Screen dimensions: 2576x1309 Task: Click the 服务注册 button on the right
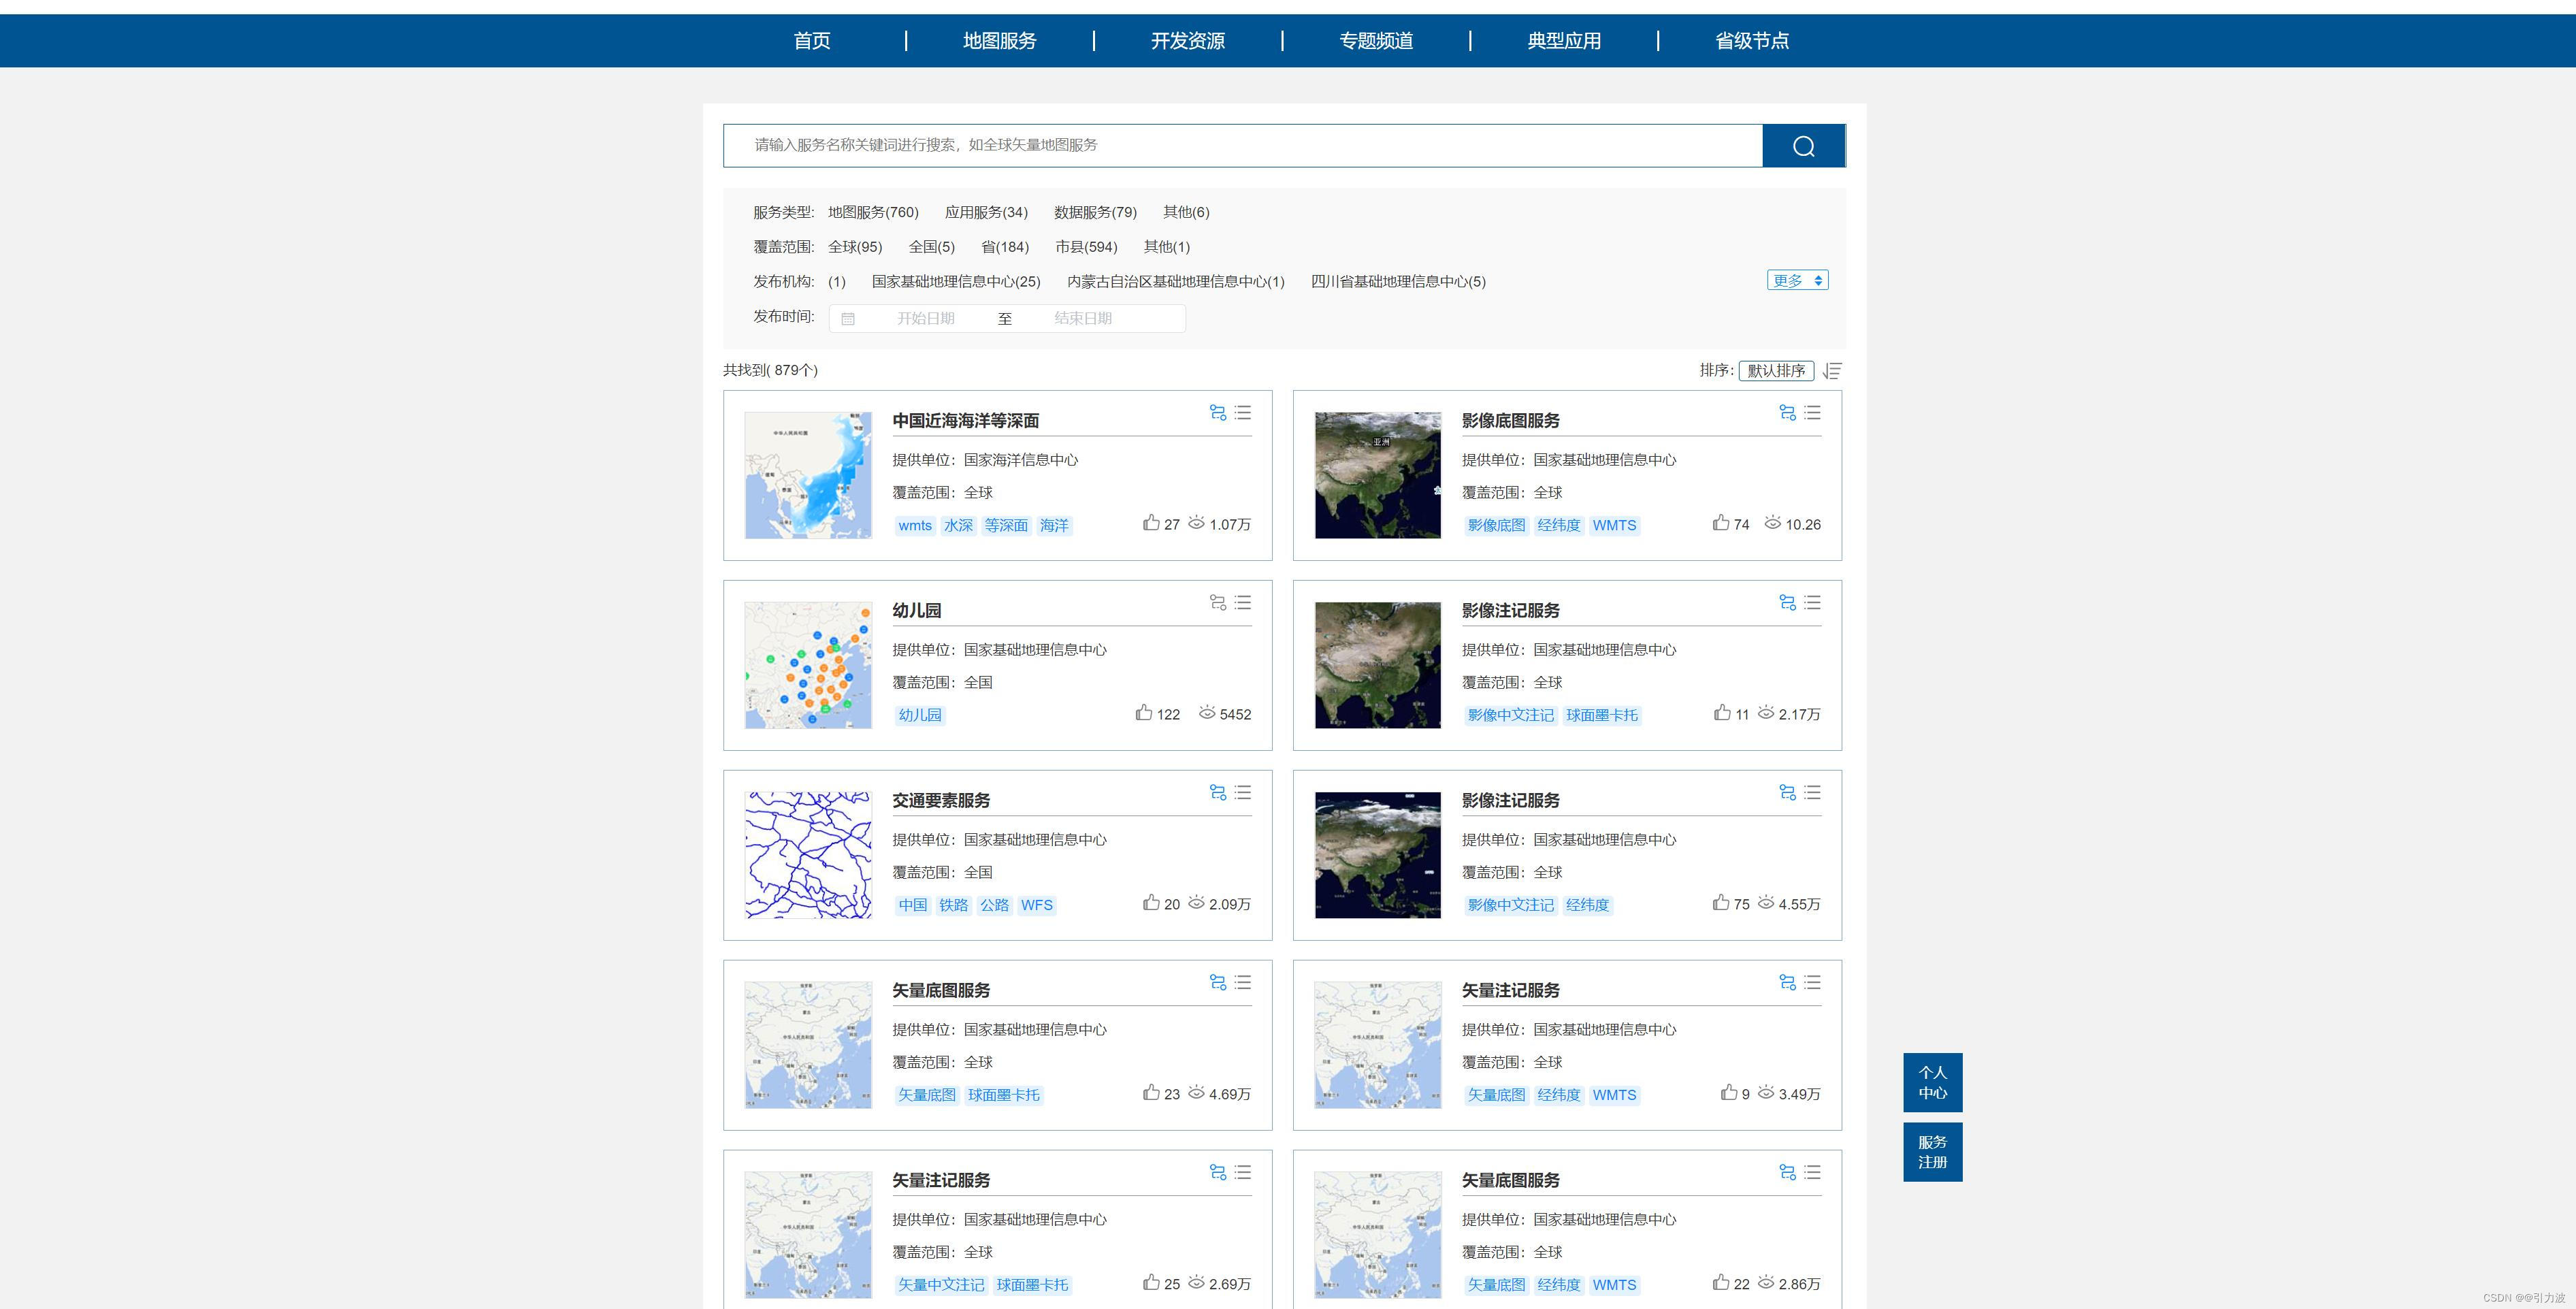[1932, 1151]
